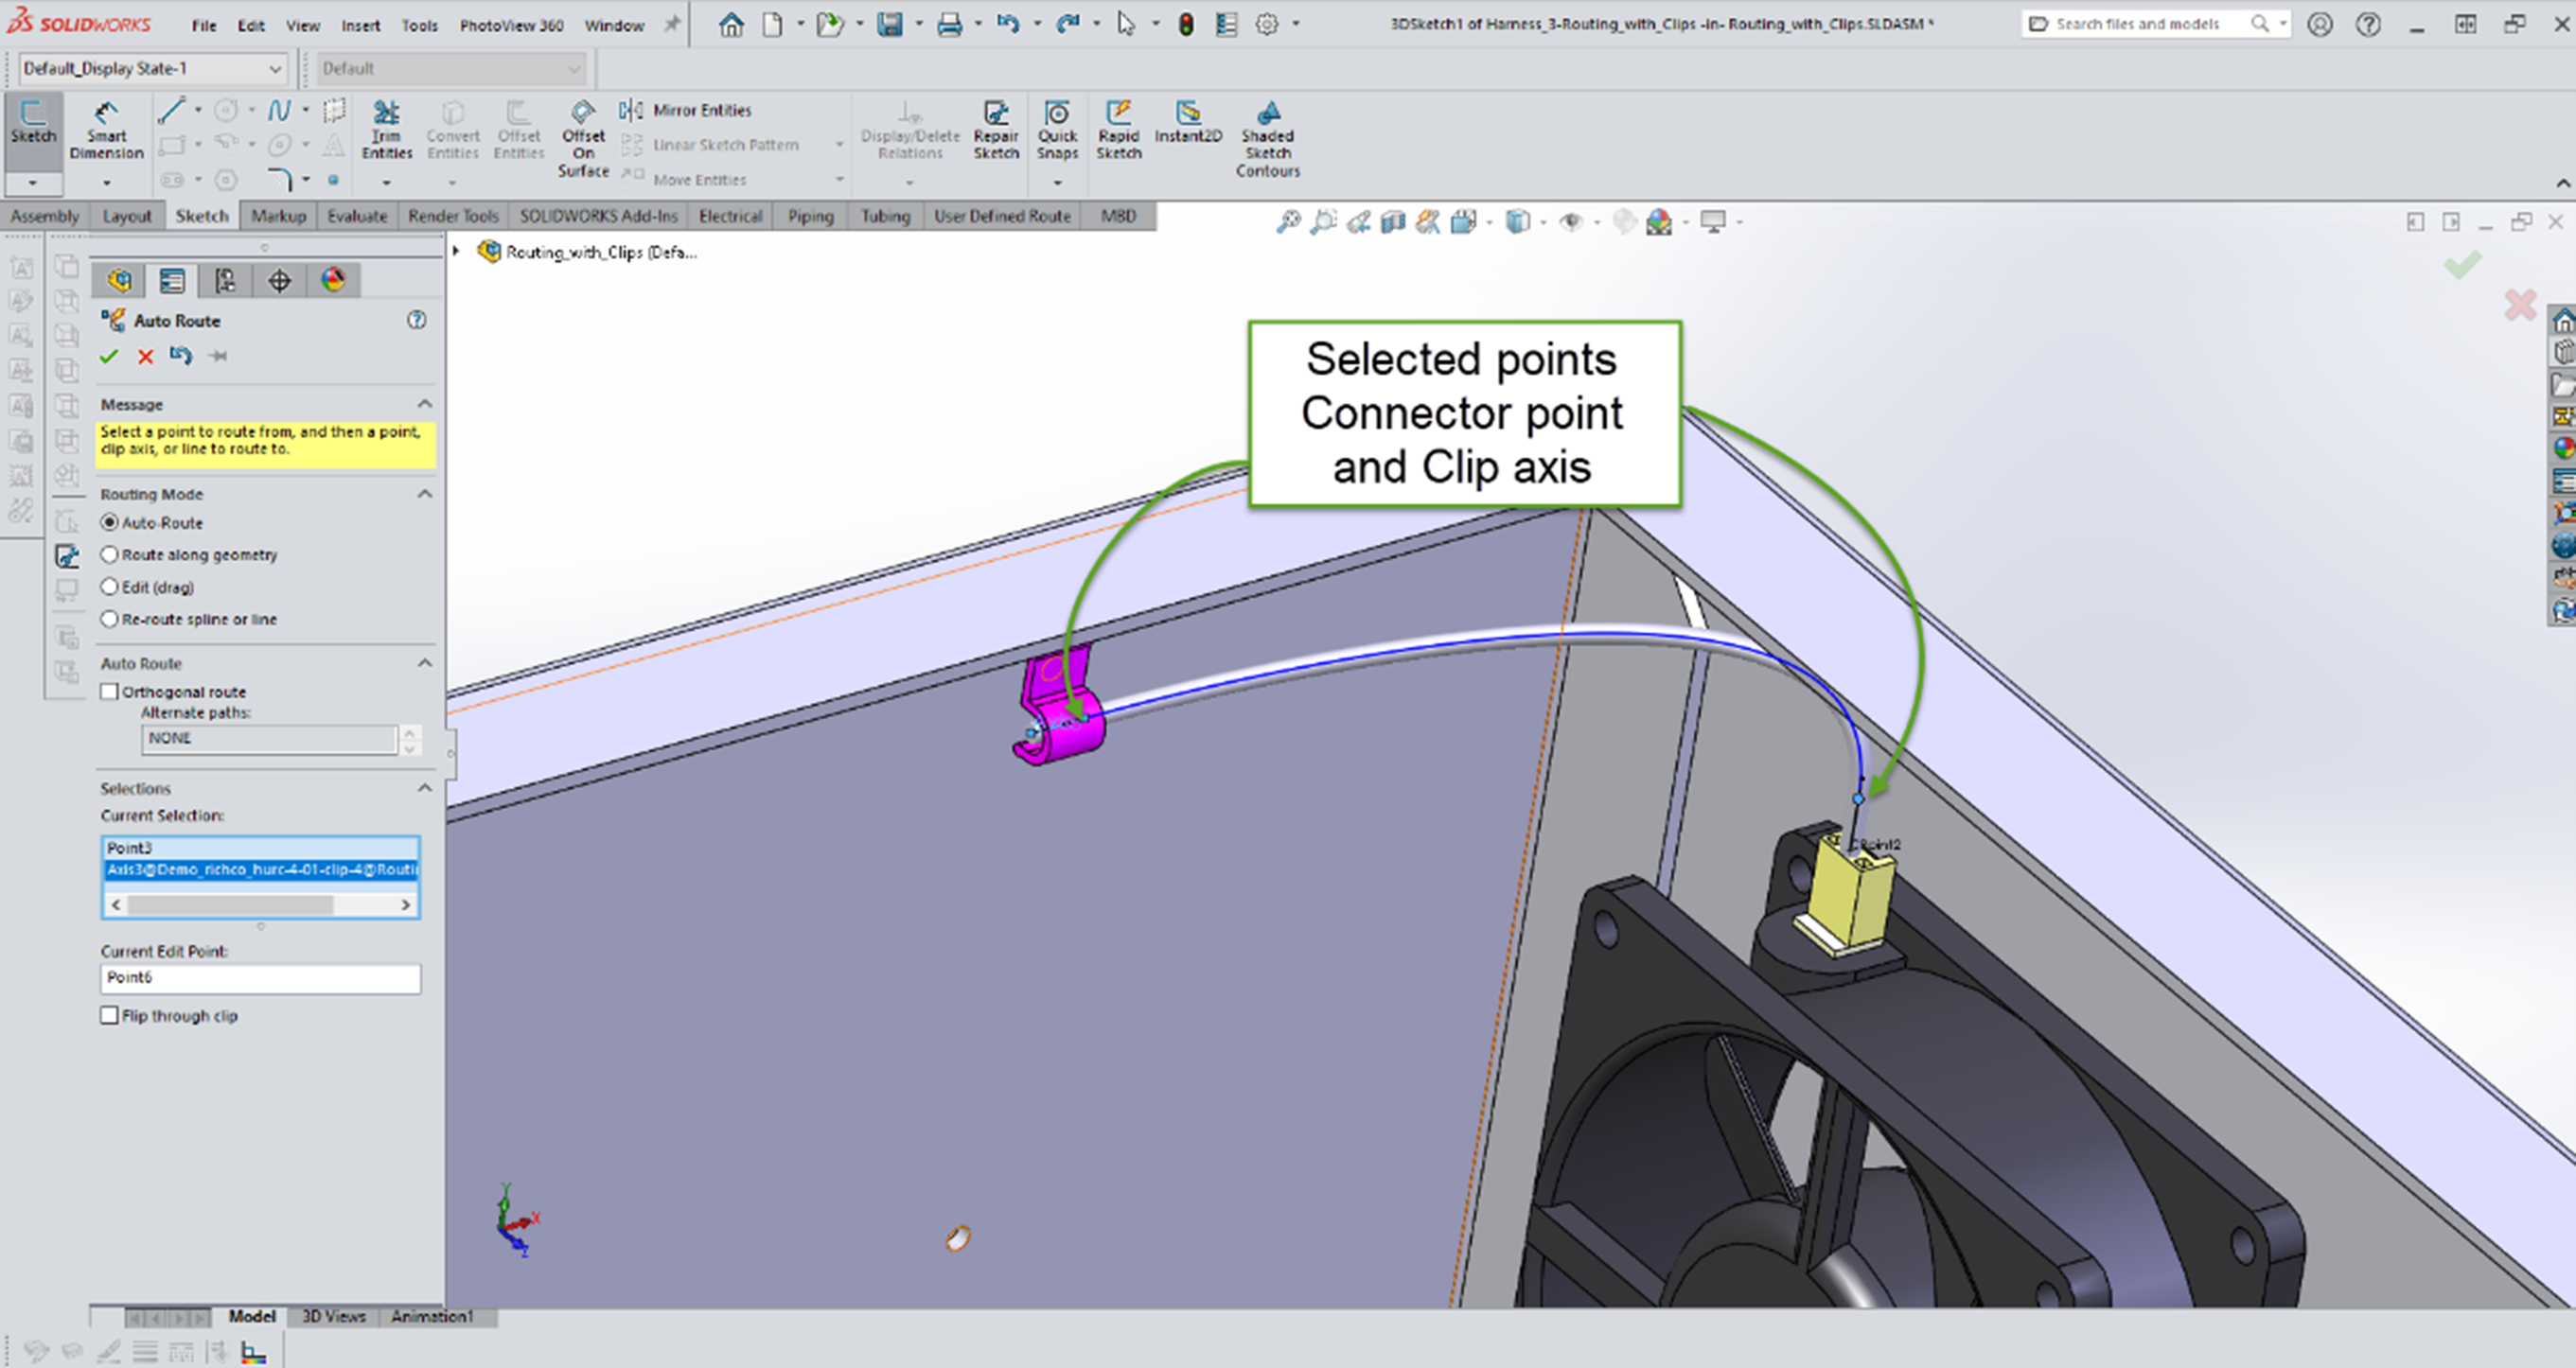This screenshot has height=1368, width=2576.
Task: Enable Flip through clip checkbox
Action: click(x=110, y=1015)
